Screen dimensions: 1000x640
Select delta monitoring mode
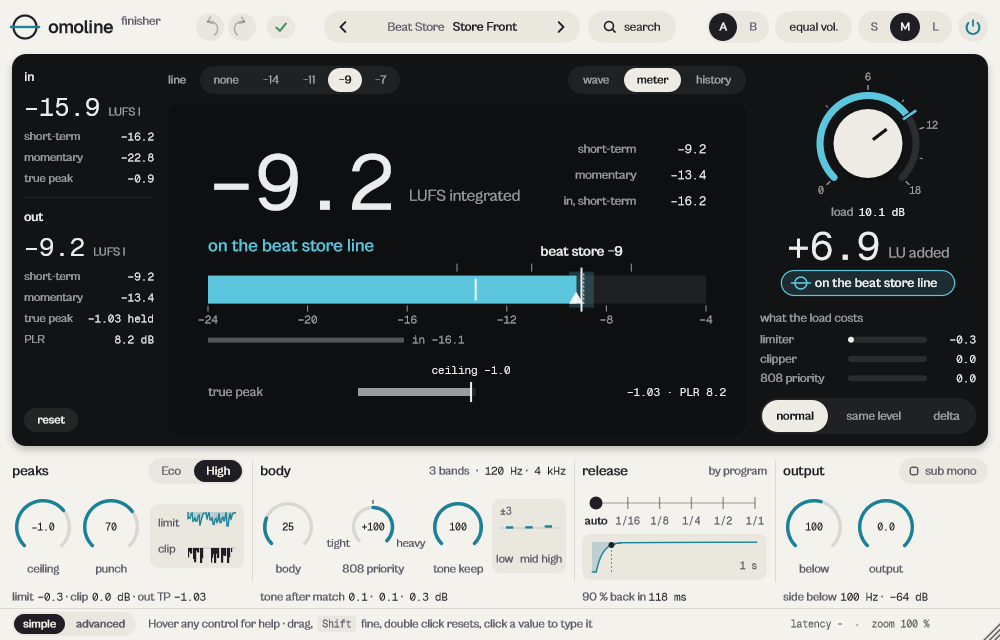point(946,416)
